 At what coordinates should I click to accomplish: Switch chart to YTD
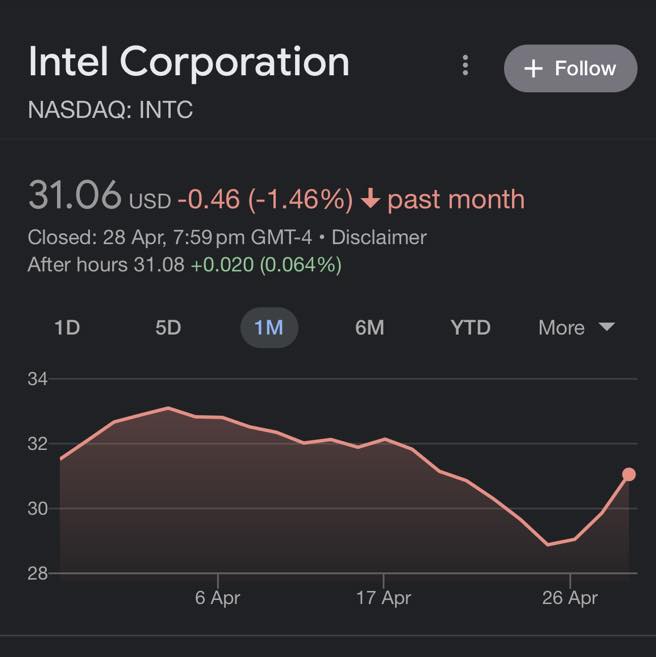point(470,327)
